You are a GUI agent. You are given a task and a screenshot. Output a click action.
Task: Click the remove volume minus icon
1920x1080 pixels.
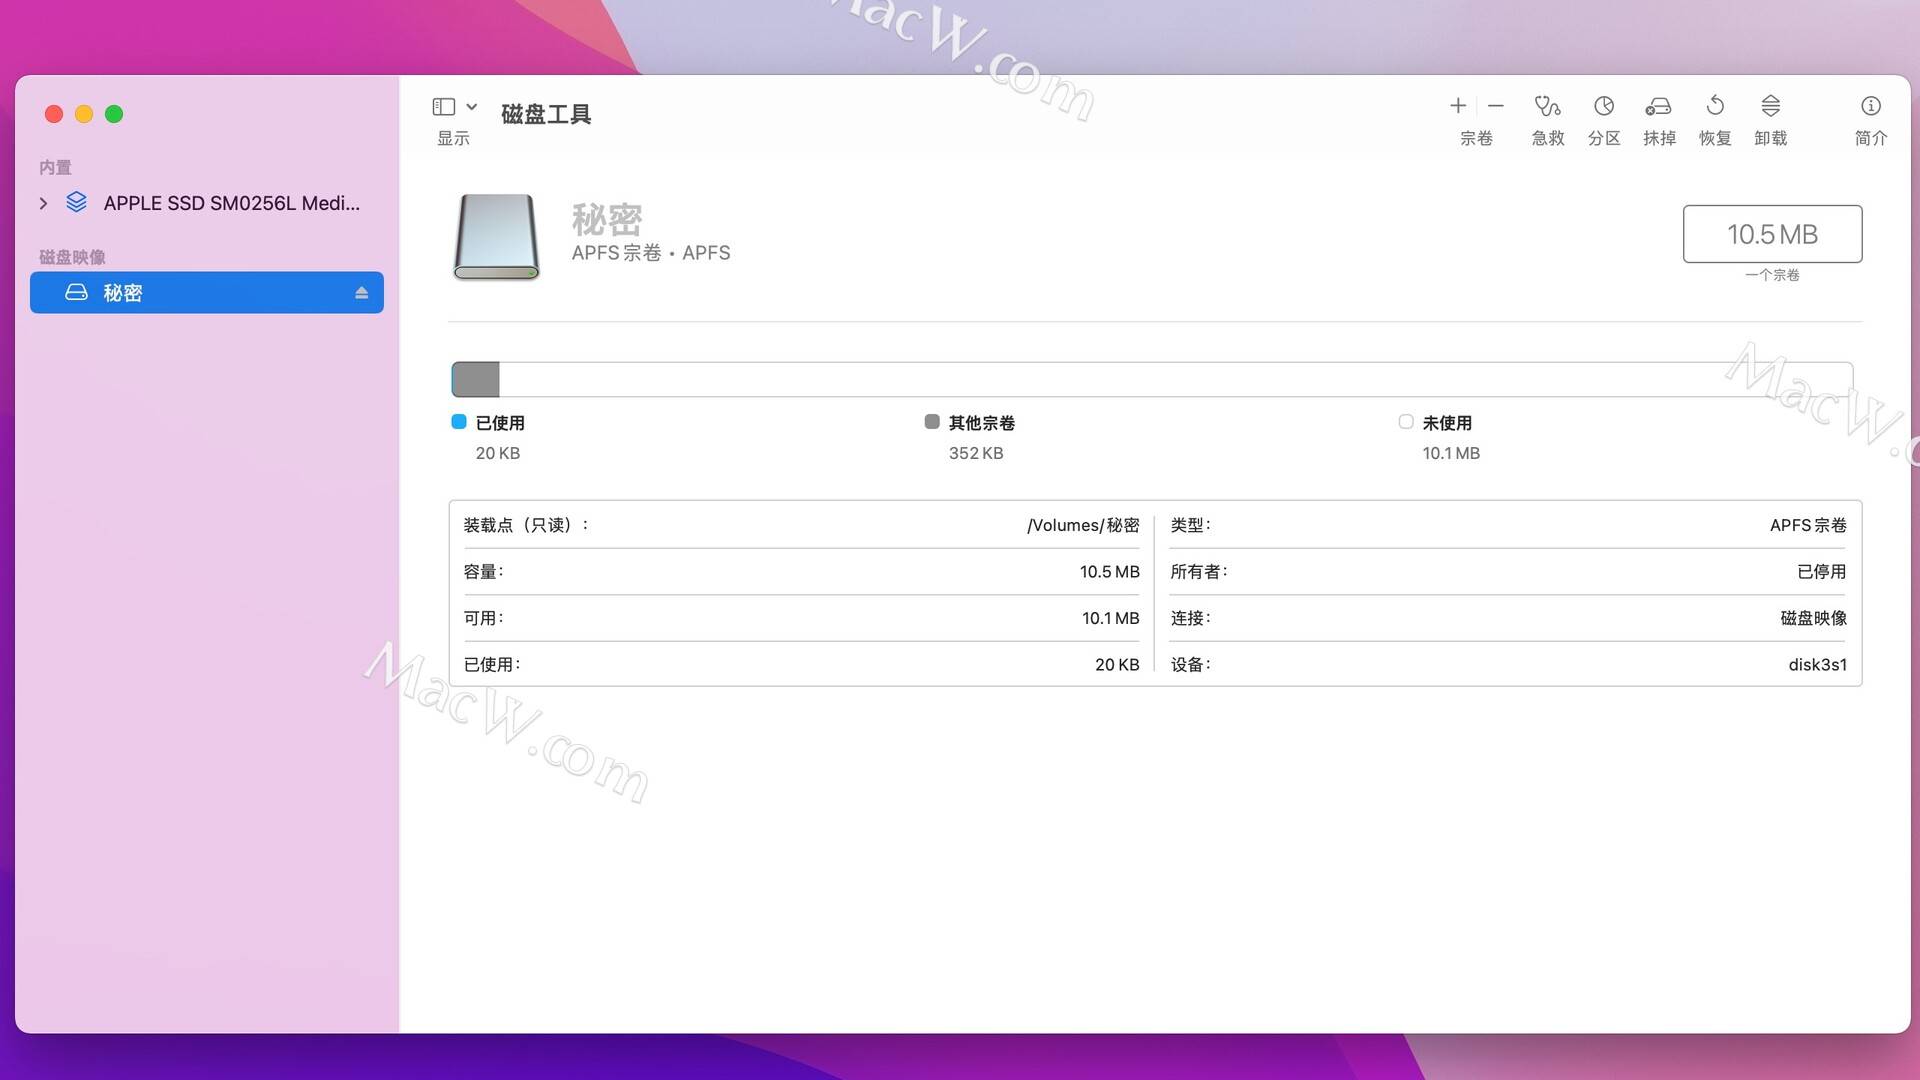coord(1496,105)
